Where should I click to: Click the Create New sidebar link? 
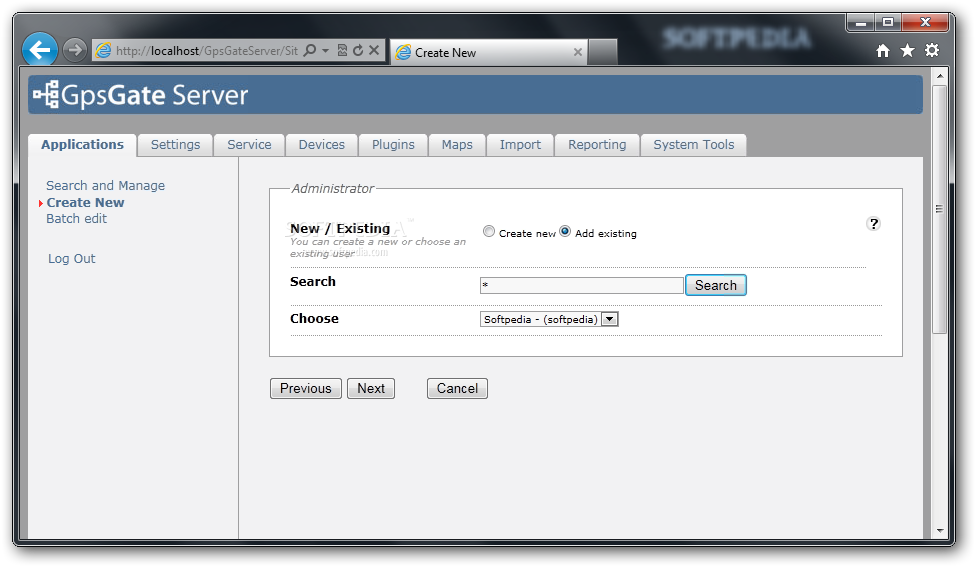tap(85, 202)
